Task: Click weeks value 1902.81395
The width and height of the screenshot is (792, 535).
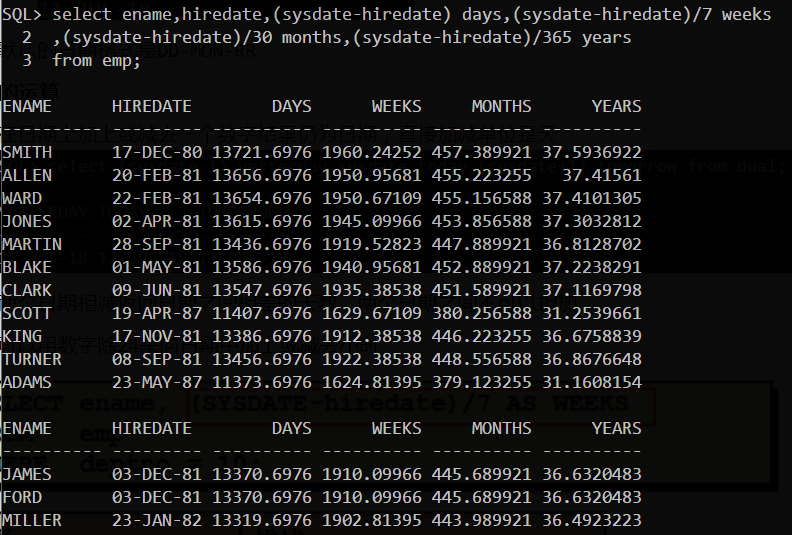Action: 372,520
